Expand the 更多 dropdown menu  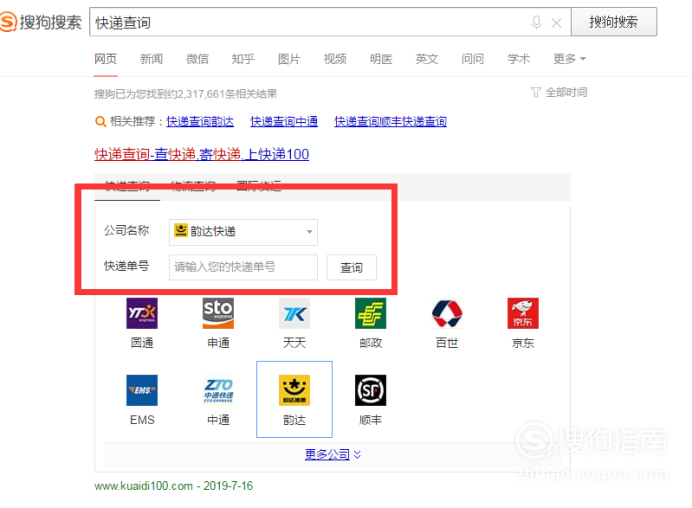569,59
